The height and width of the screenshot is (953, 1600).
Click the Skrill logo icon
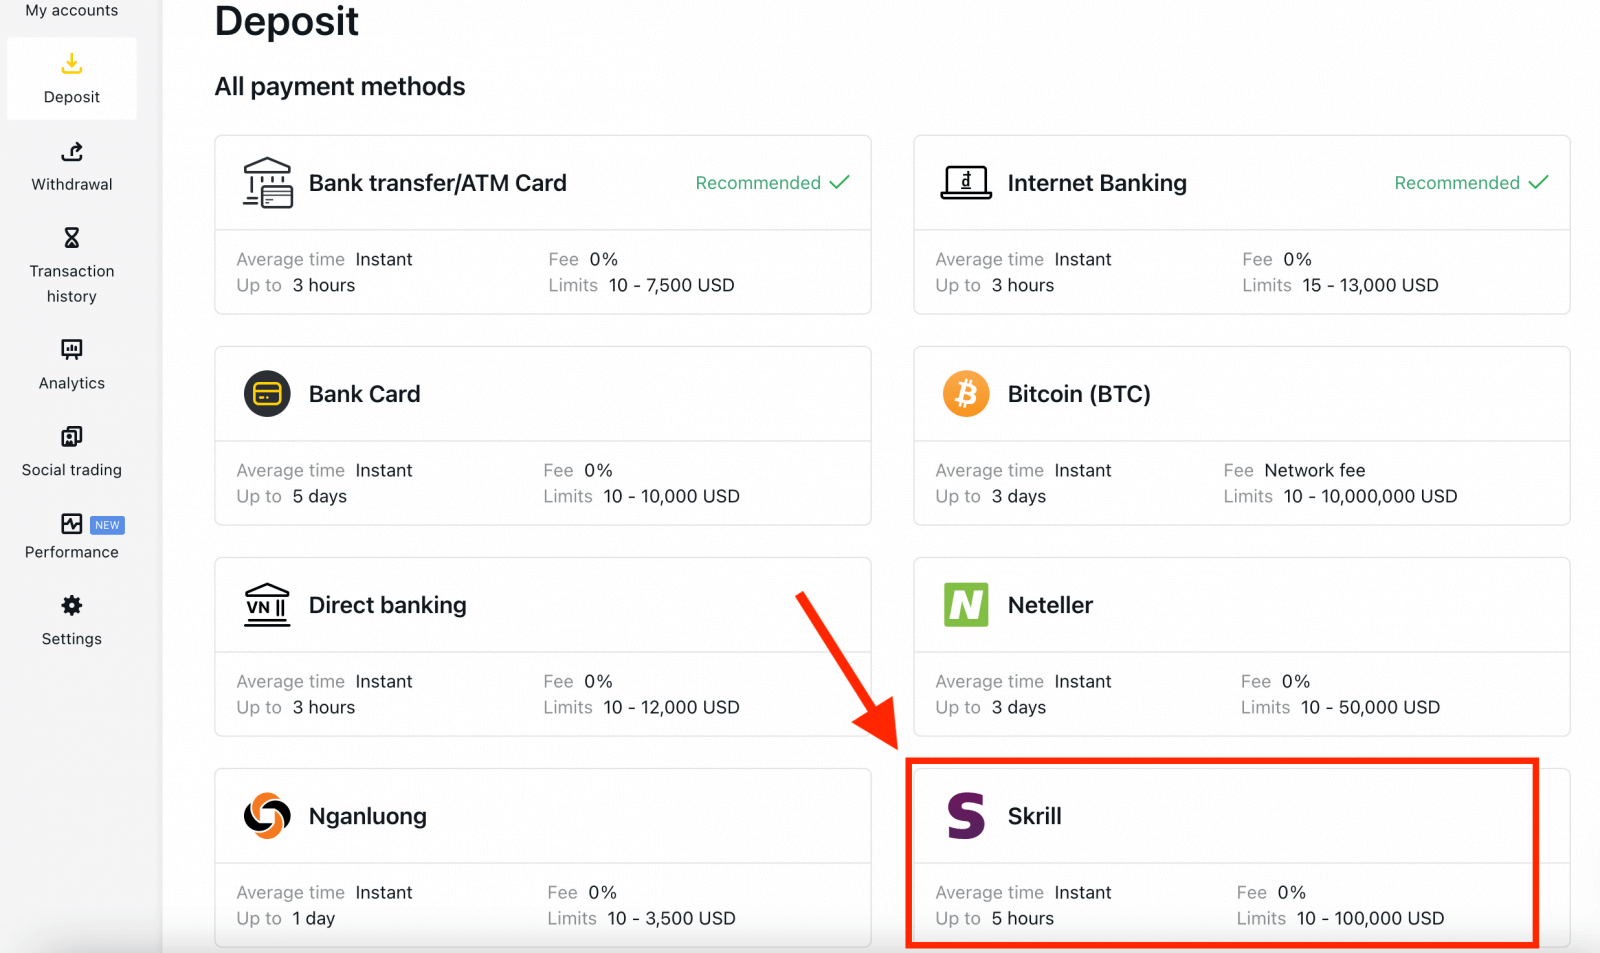coord(966,816)
